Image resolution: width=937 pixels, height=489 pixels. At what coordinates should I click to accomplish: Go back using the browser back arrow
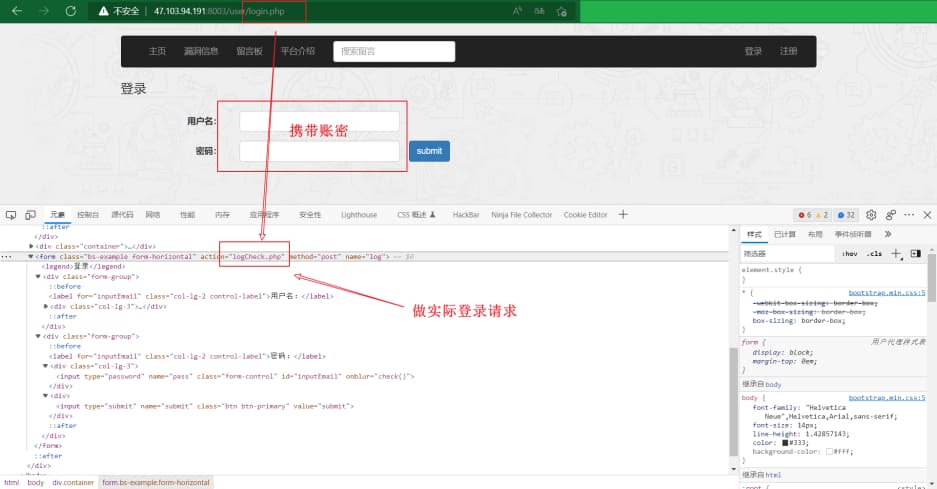tap(17, 11)
